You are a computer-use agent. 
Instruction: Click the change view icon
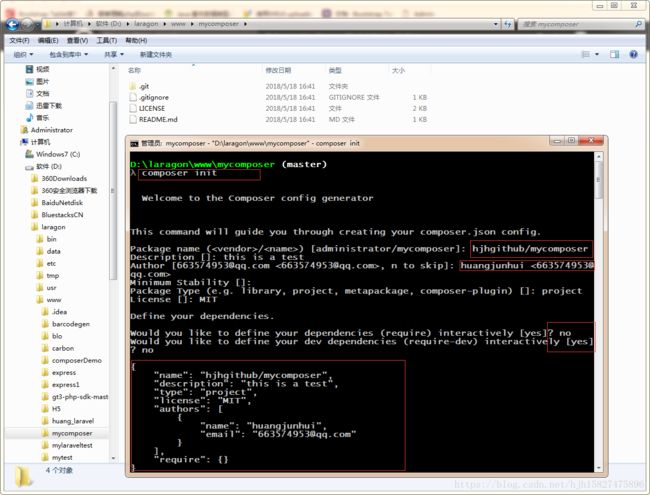tap(586, 54)
